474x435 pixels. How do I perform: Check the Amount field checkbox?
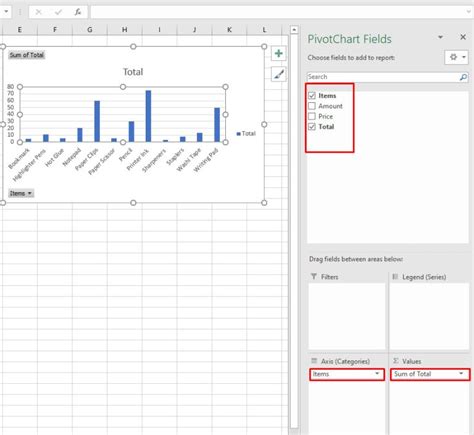(312, 106)
